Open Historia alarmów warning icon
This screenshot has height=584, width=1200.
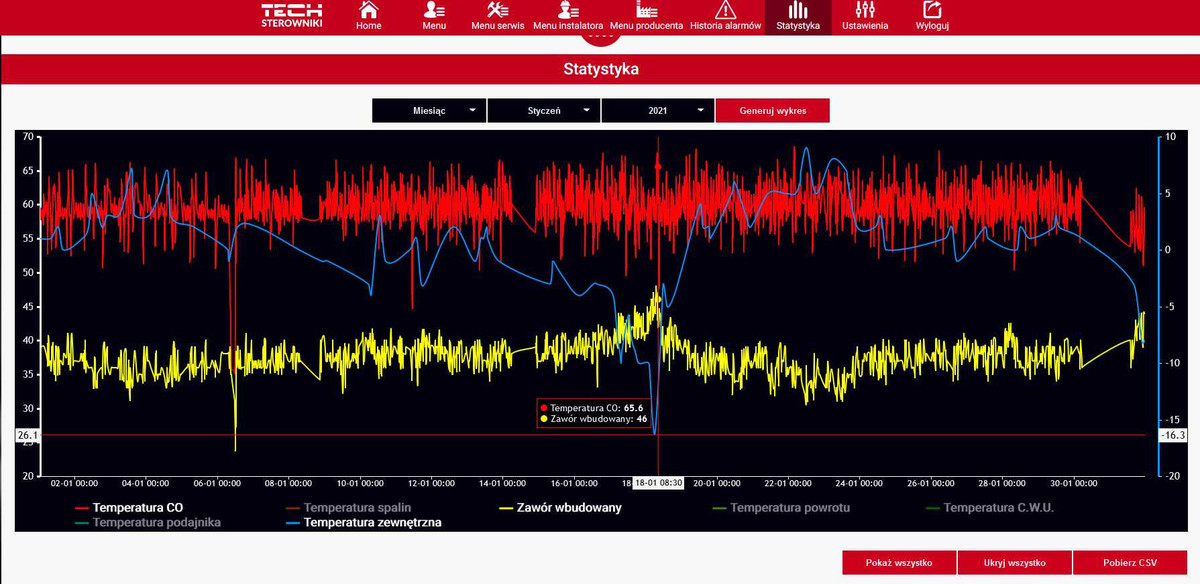[x=725, y=10]
